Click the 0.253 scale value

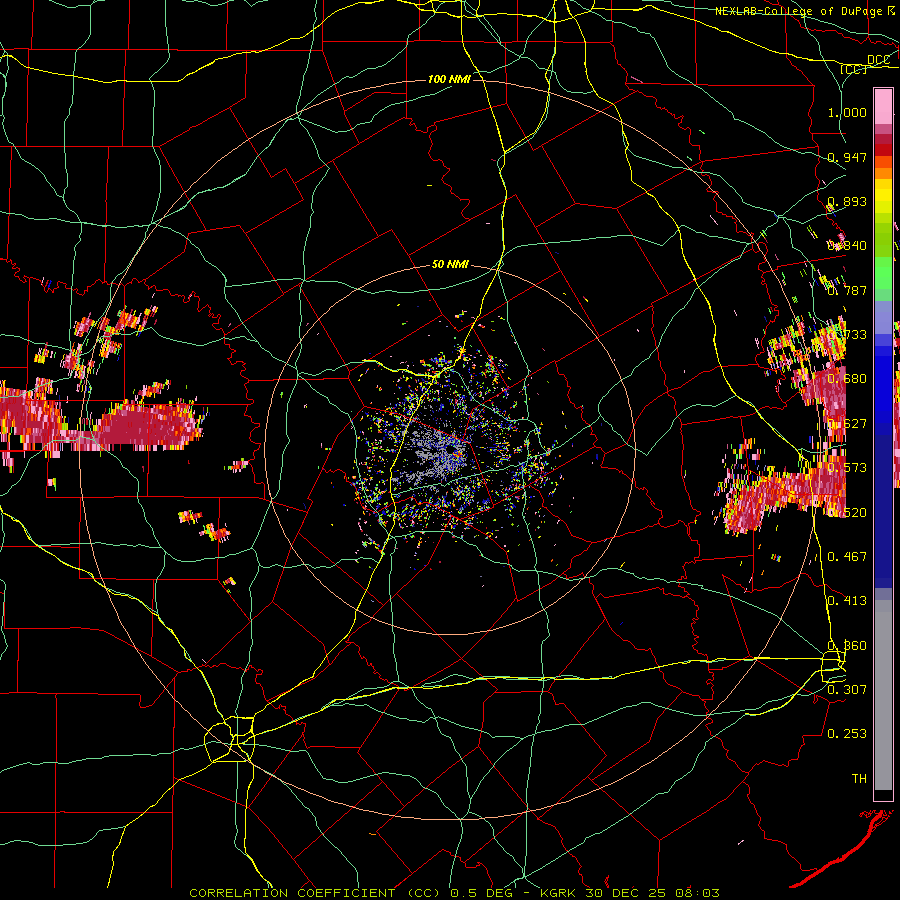click(x=847, y=734)
